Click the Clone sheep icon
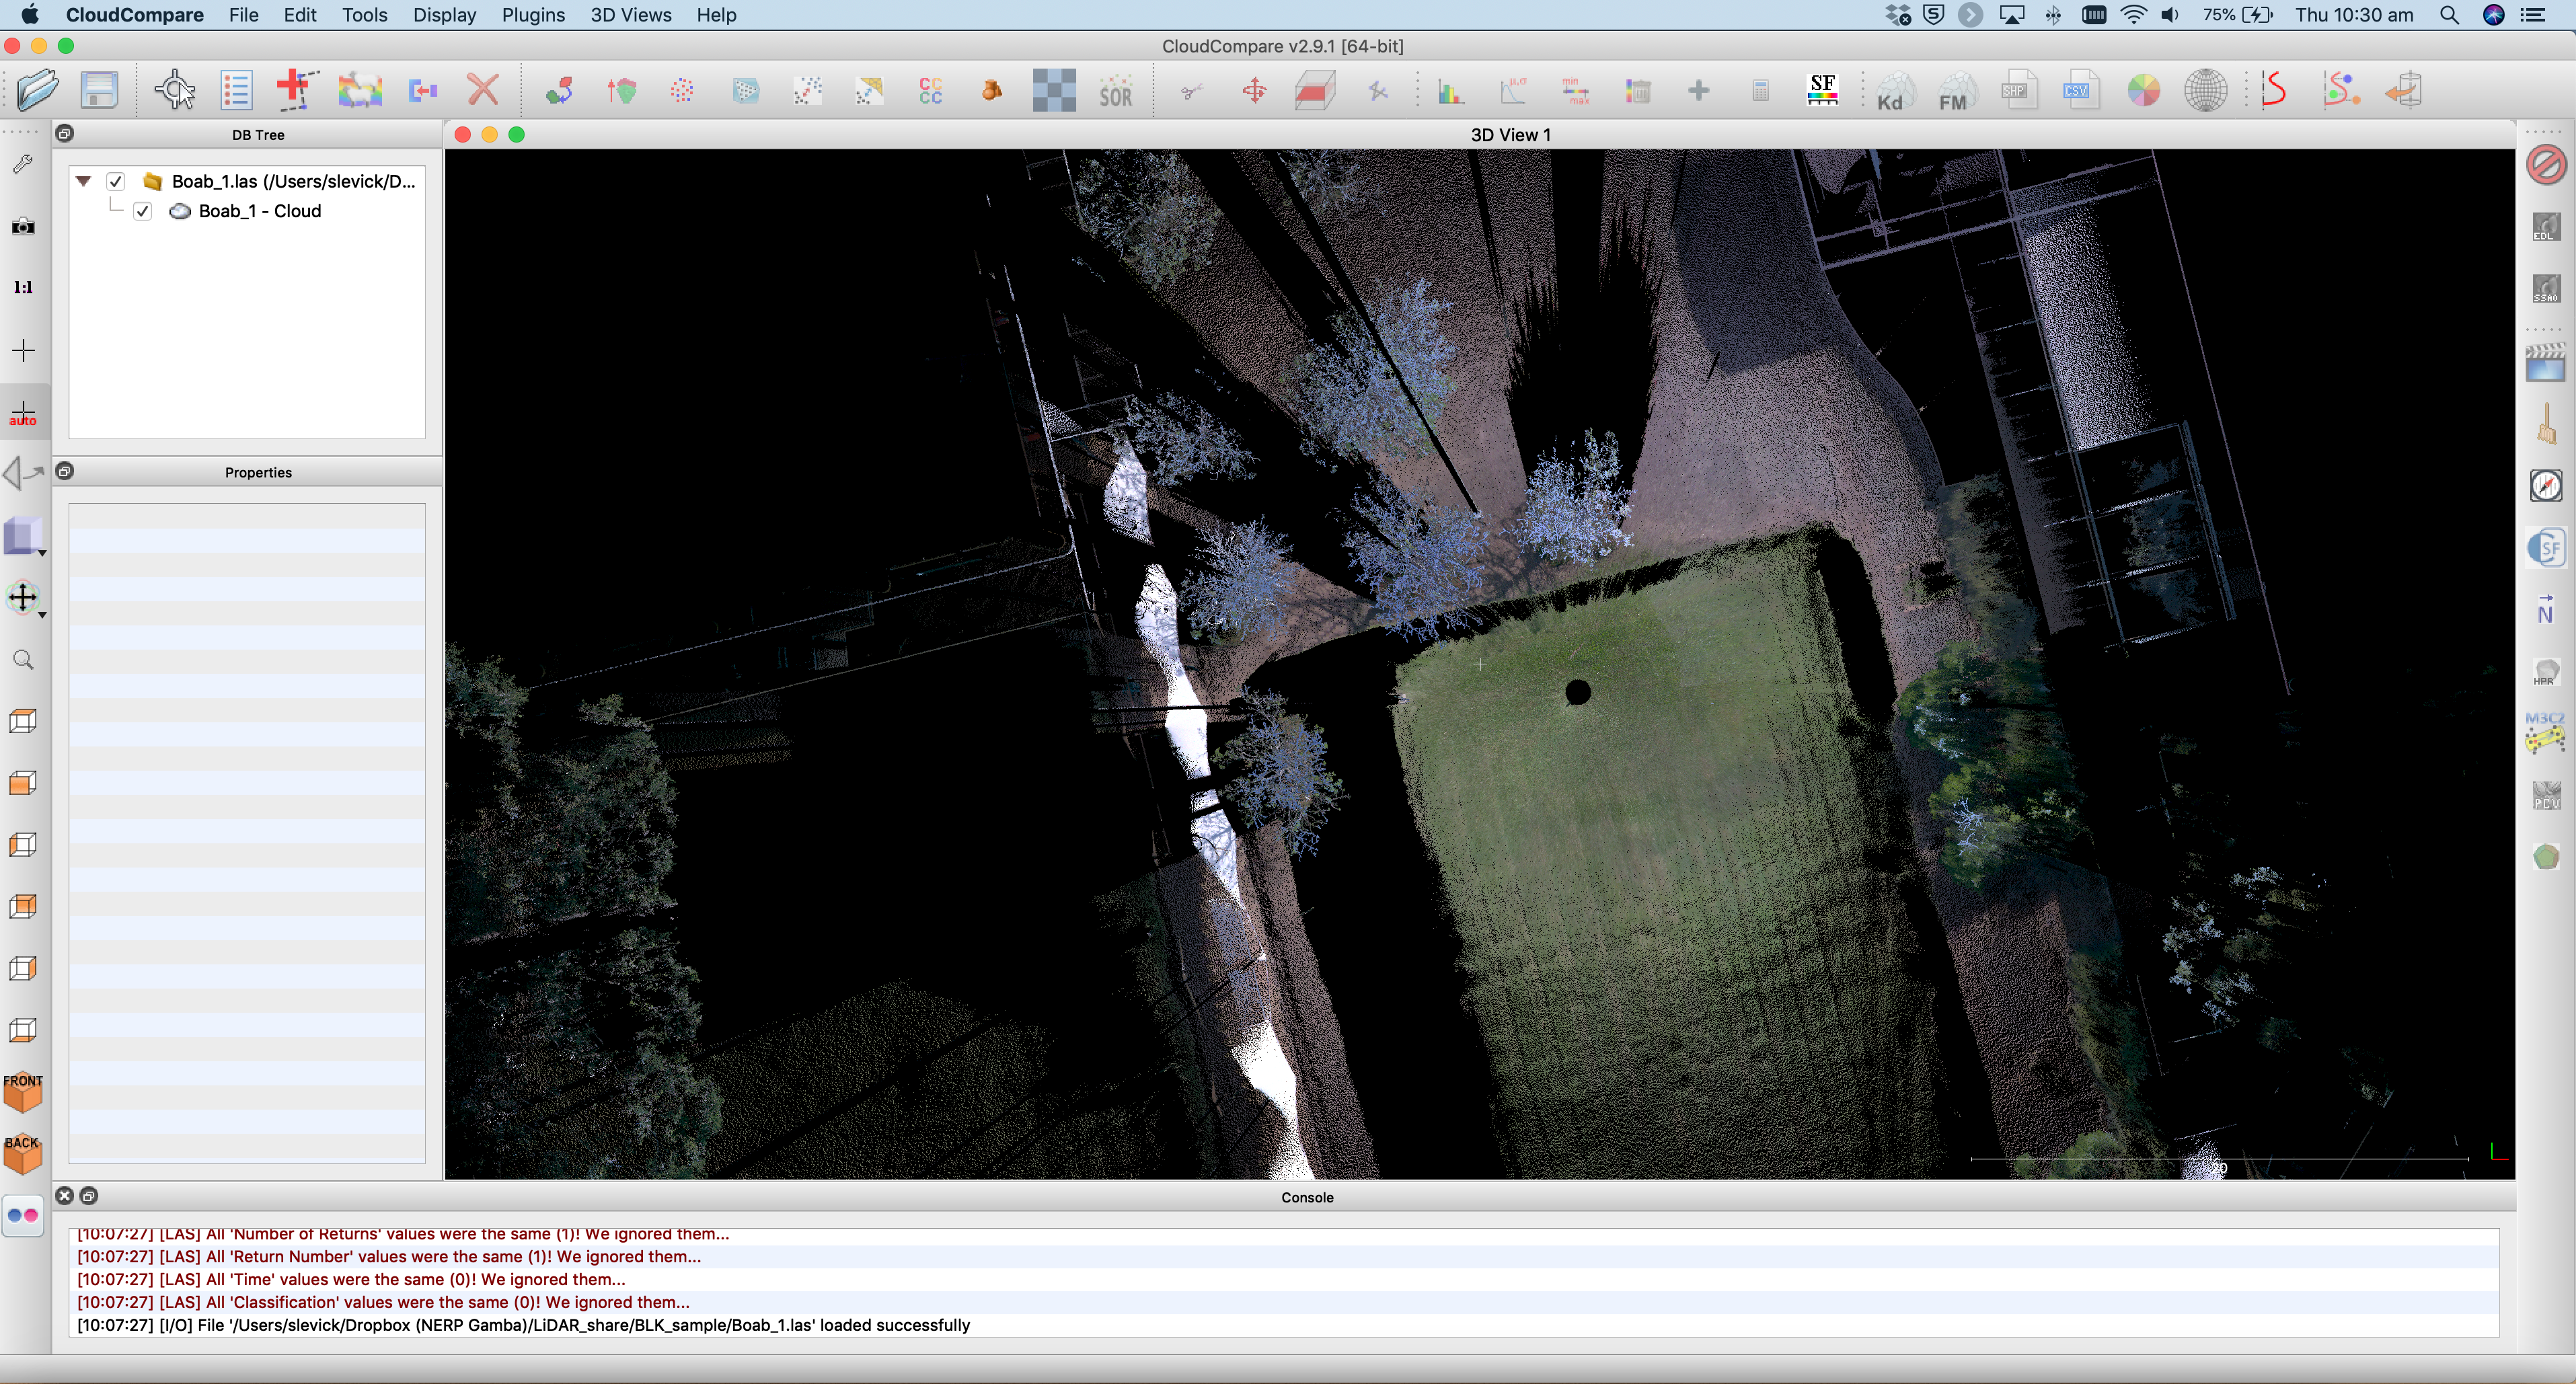Screen dimensions: 2576x1384 click(360, 91)
